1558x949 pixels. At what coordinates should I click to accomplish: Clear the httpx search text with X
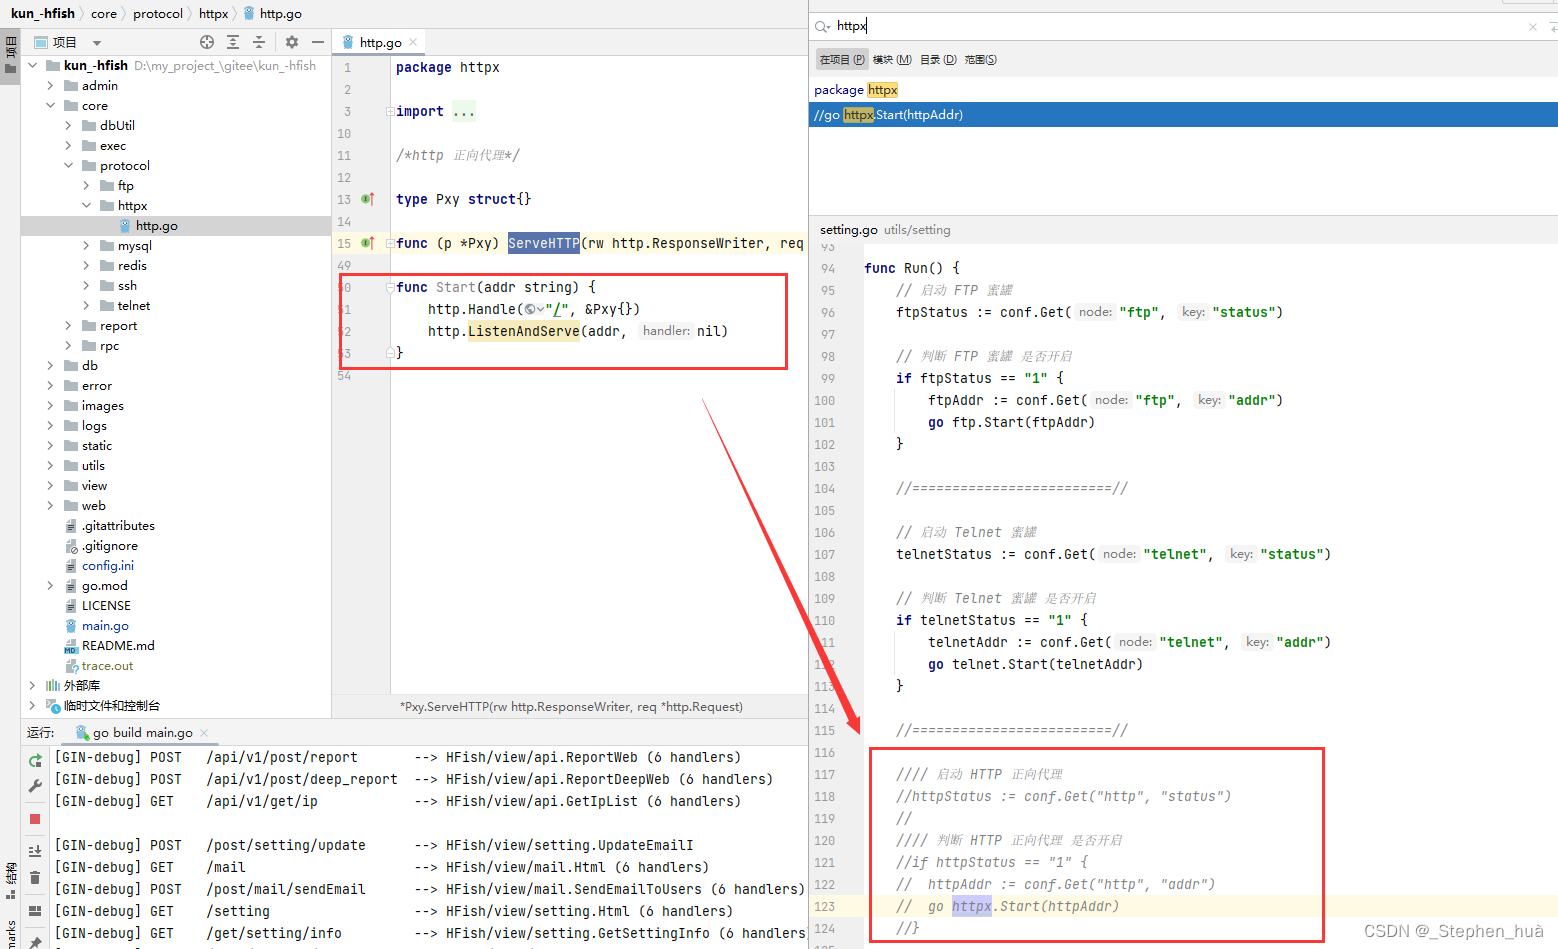tap(1533, 27)
